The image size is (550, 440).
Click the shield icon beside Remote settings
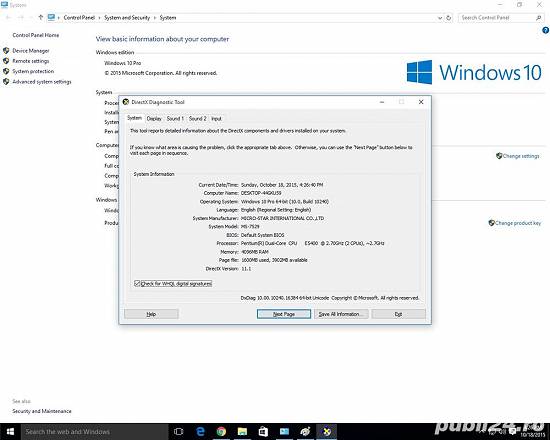tap(6, 61)
